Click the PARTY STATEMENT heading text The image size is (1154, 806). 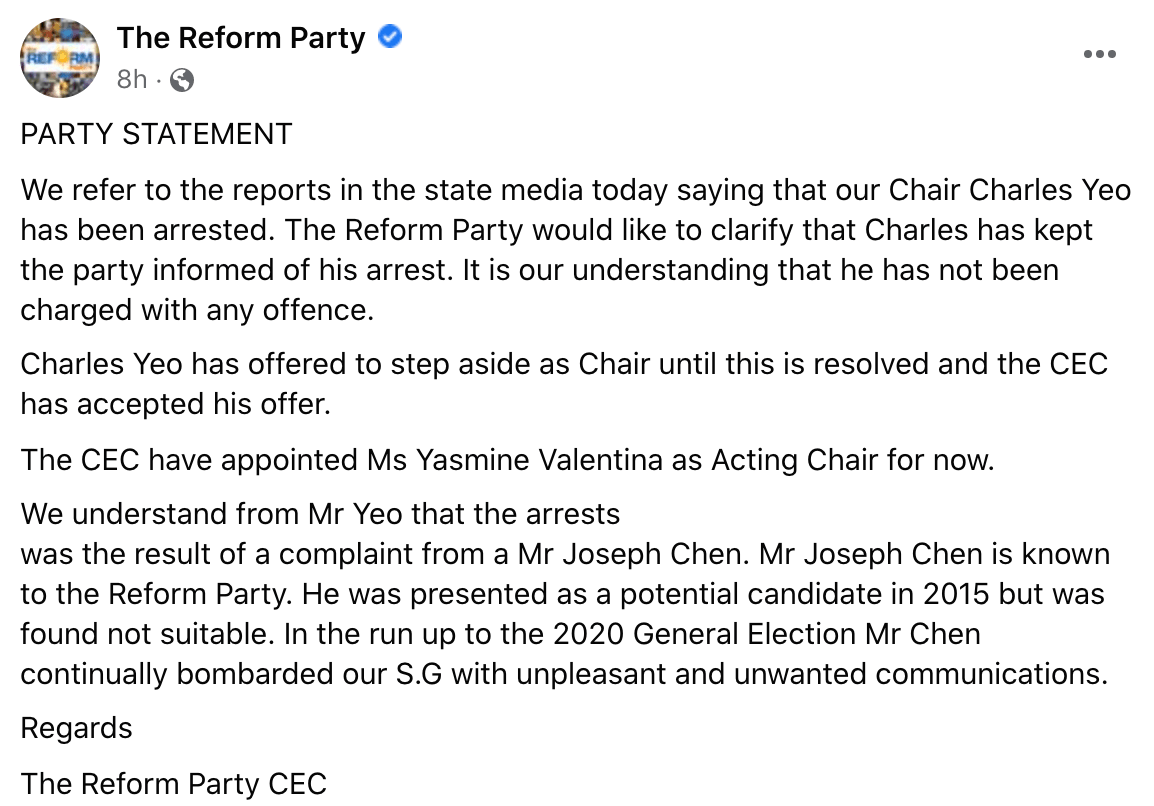[x=156, y=134]
